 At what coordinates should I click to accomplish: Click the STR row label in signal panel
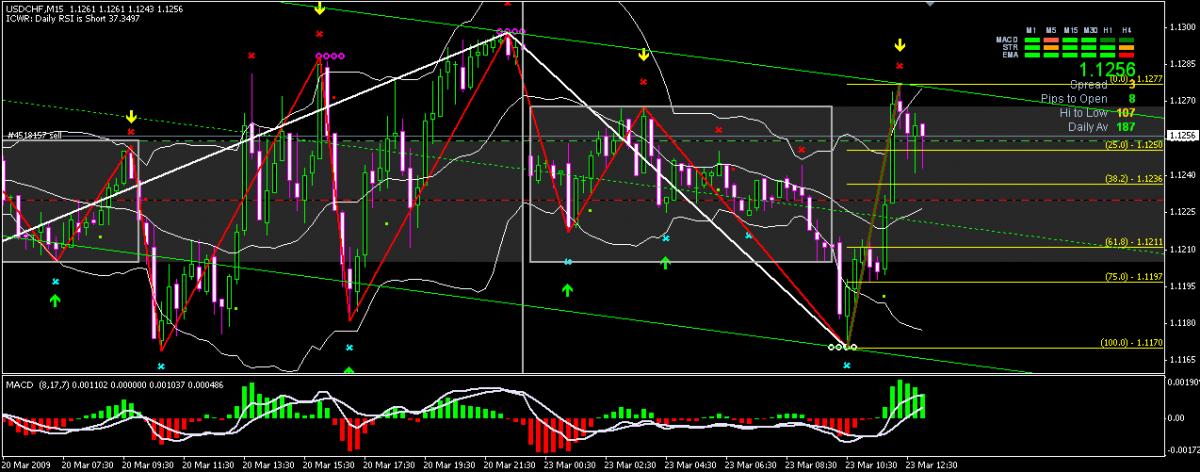point(1009,47)
